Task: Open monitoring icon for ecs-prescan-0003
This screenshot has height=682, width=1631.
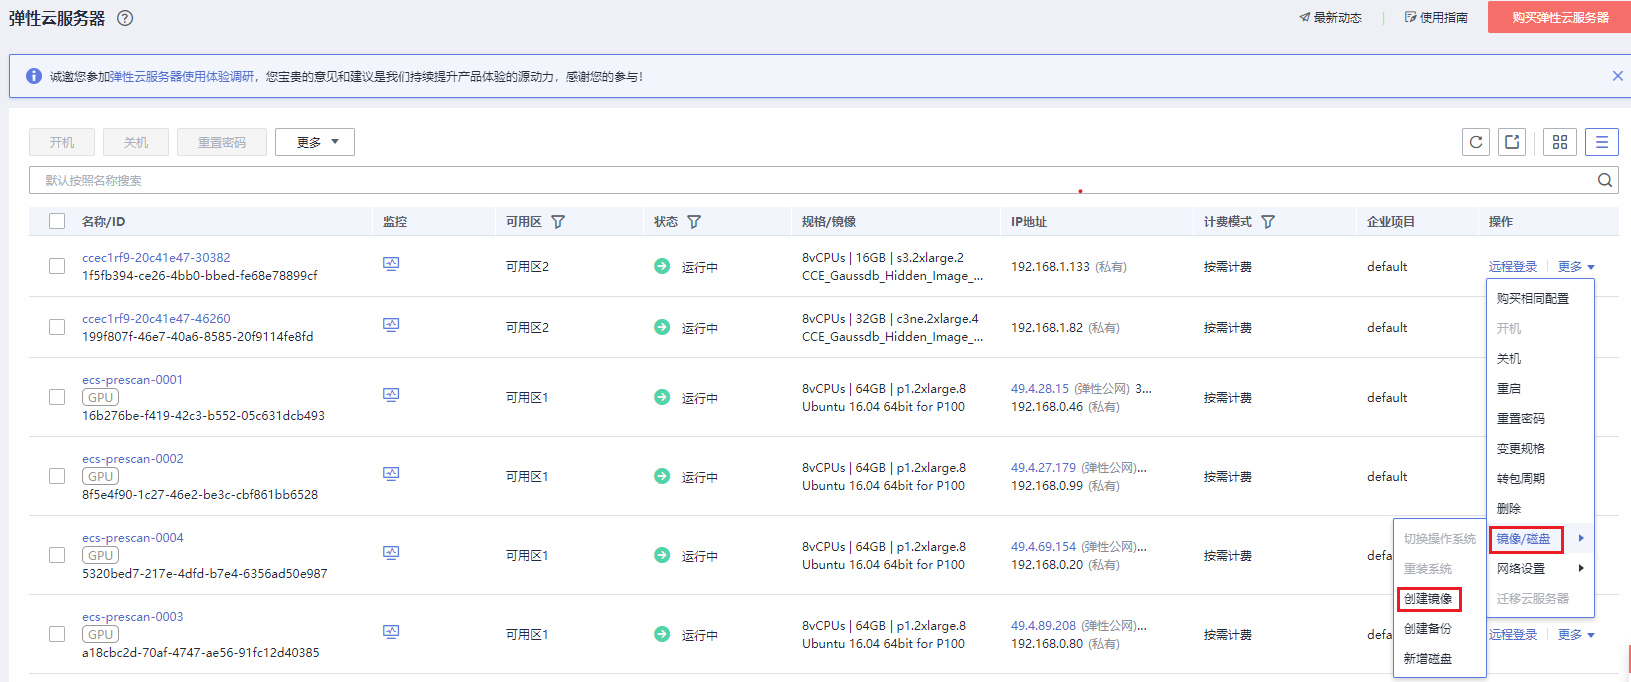Action: click(391, 632)
